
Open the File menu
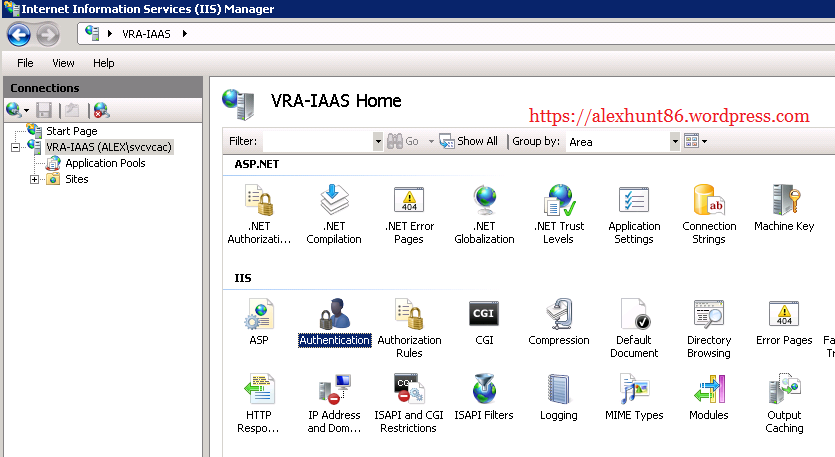pos(25,63)
